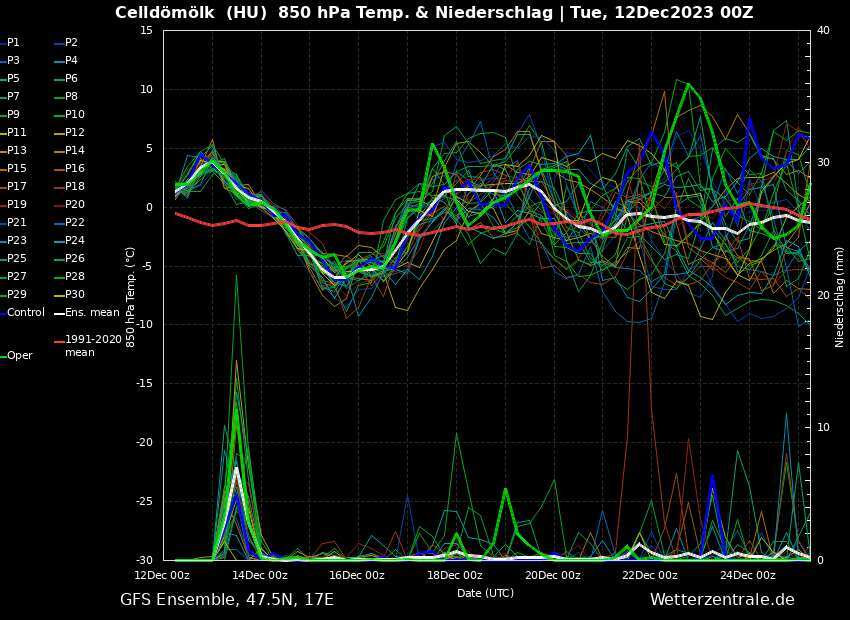Toggle the P1 legend entry

(13, 43)
